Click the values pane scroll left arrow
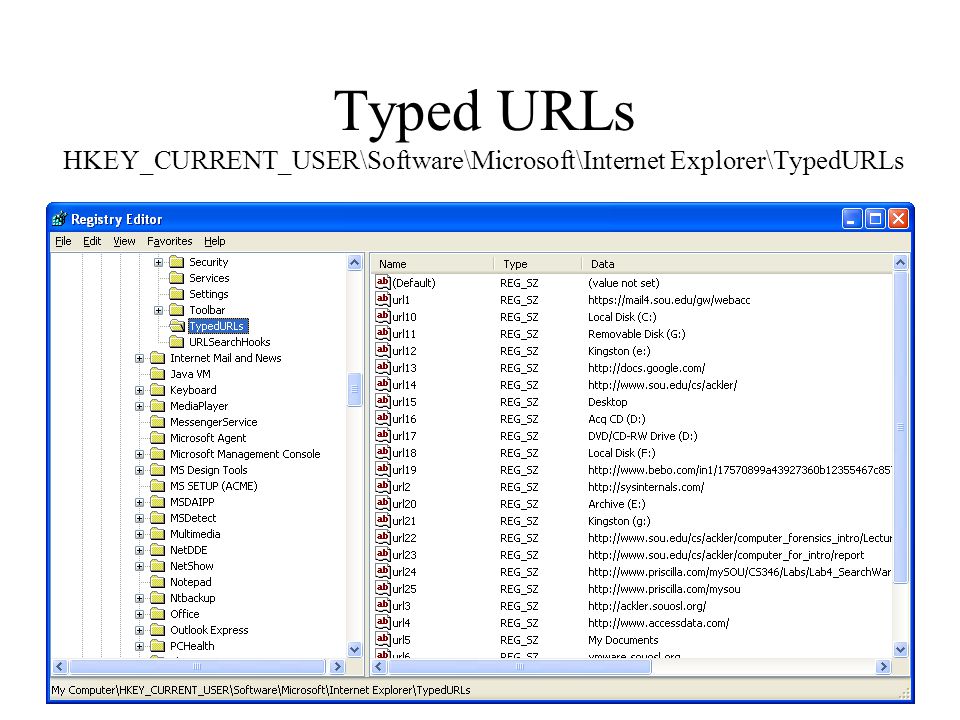The image size is (960, 720). [x=378, y=667]
